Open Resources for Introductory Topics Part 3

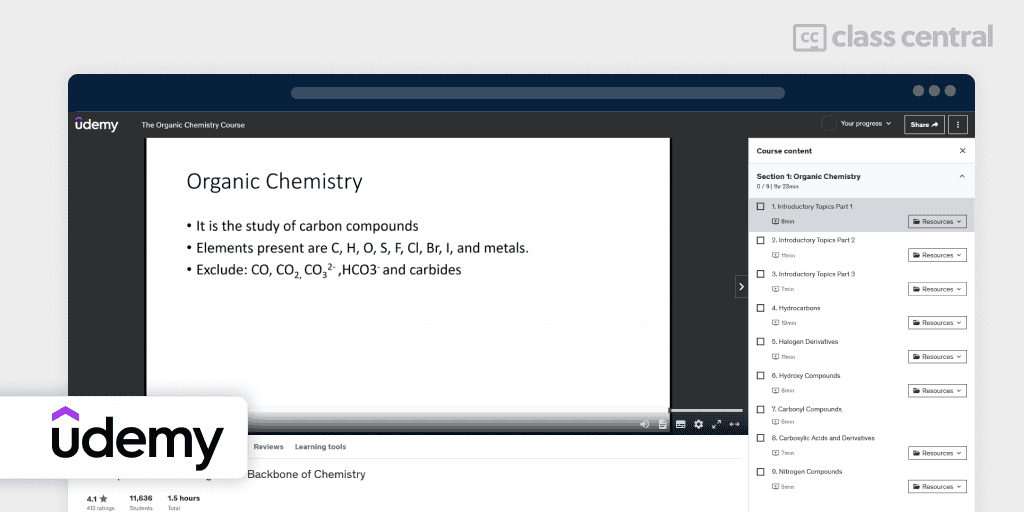(x=937, y=289)
